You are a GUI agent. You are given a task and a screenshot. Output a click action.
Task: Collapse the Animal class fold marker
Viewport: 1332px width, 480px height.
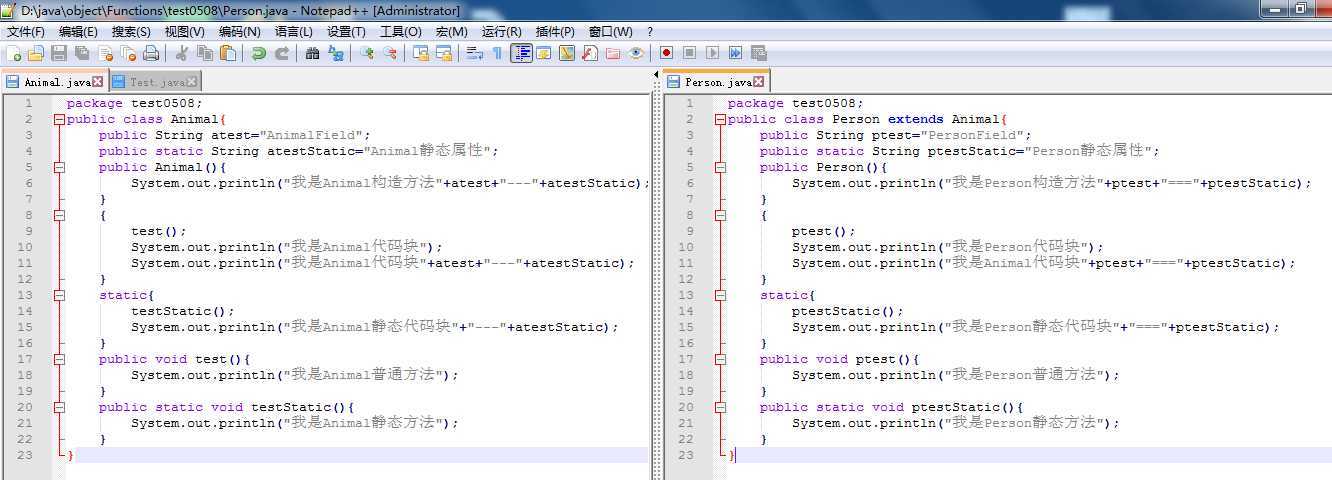tap(59, 119)
